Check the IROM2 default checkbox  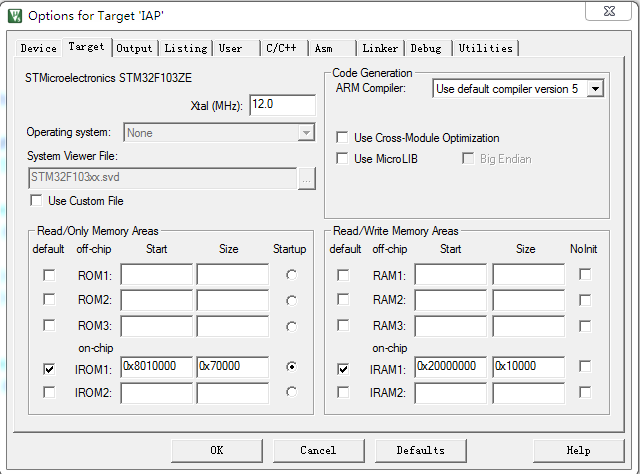49,392
